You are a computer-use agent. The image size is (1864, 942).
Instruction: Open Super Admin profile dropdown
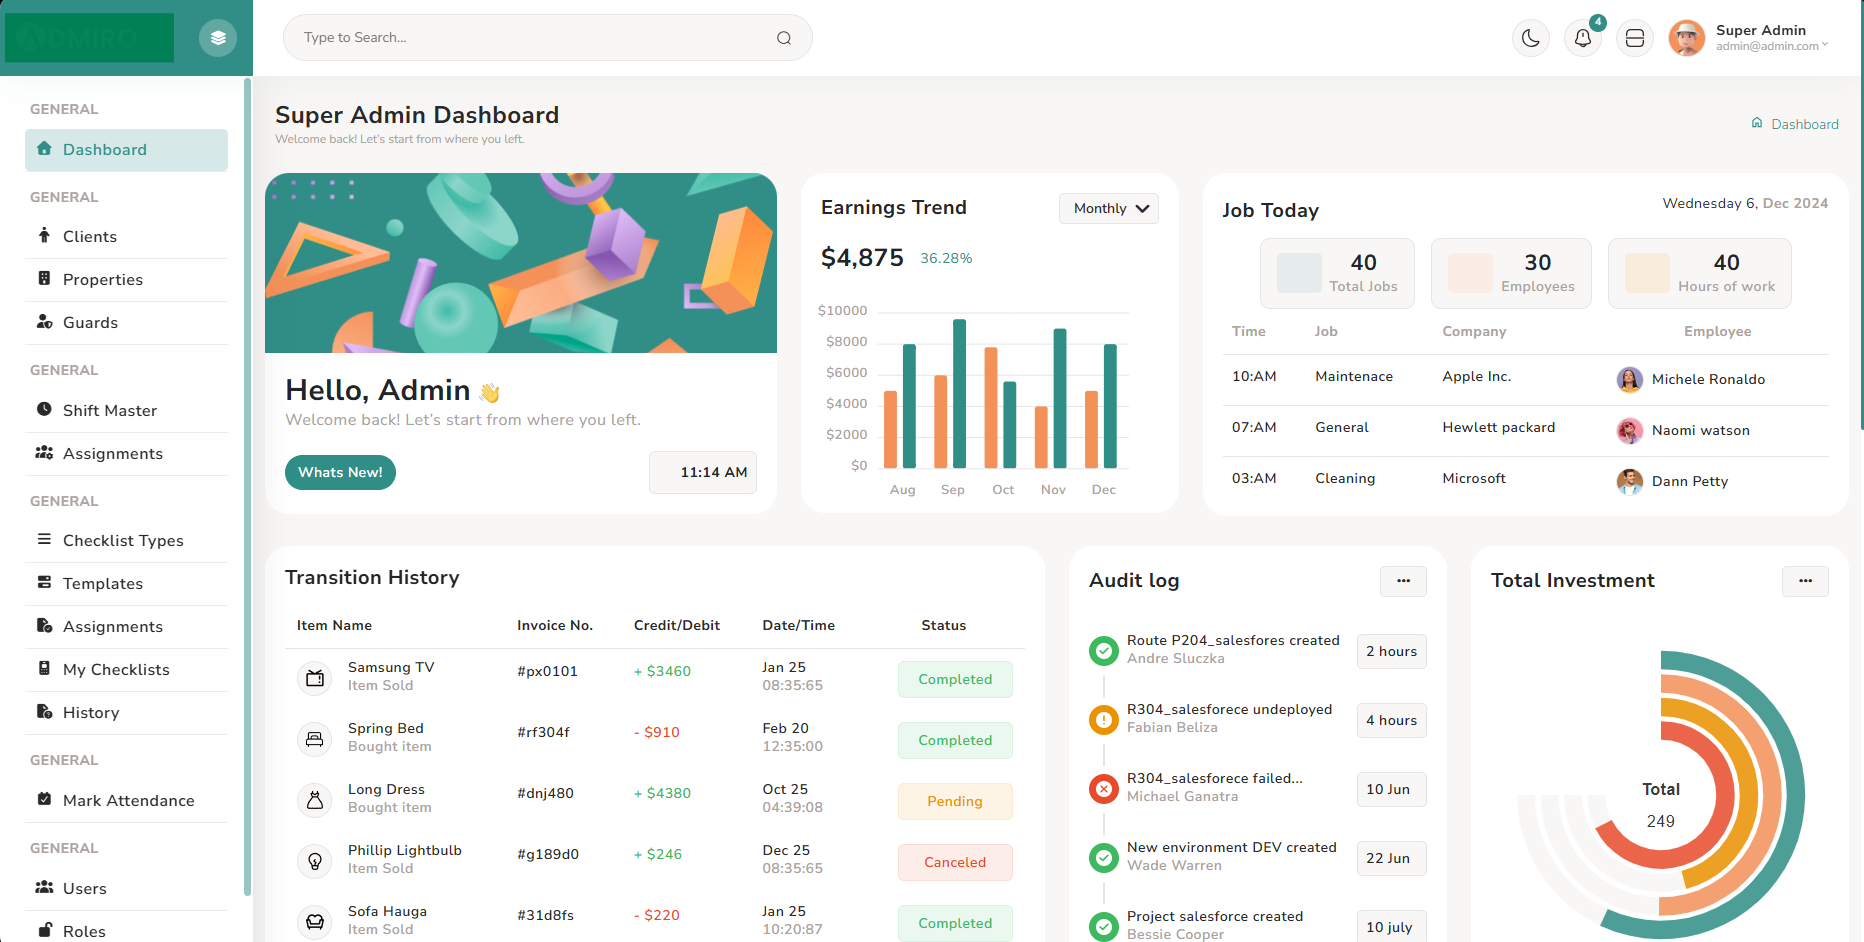1750,38
